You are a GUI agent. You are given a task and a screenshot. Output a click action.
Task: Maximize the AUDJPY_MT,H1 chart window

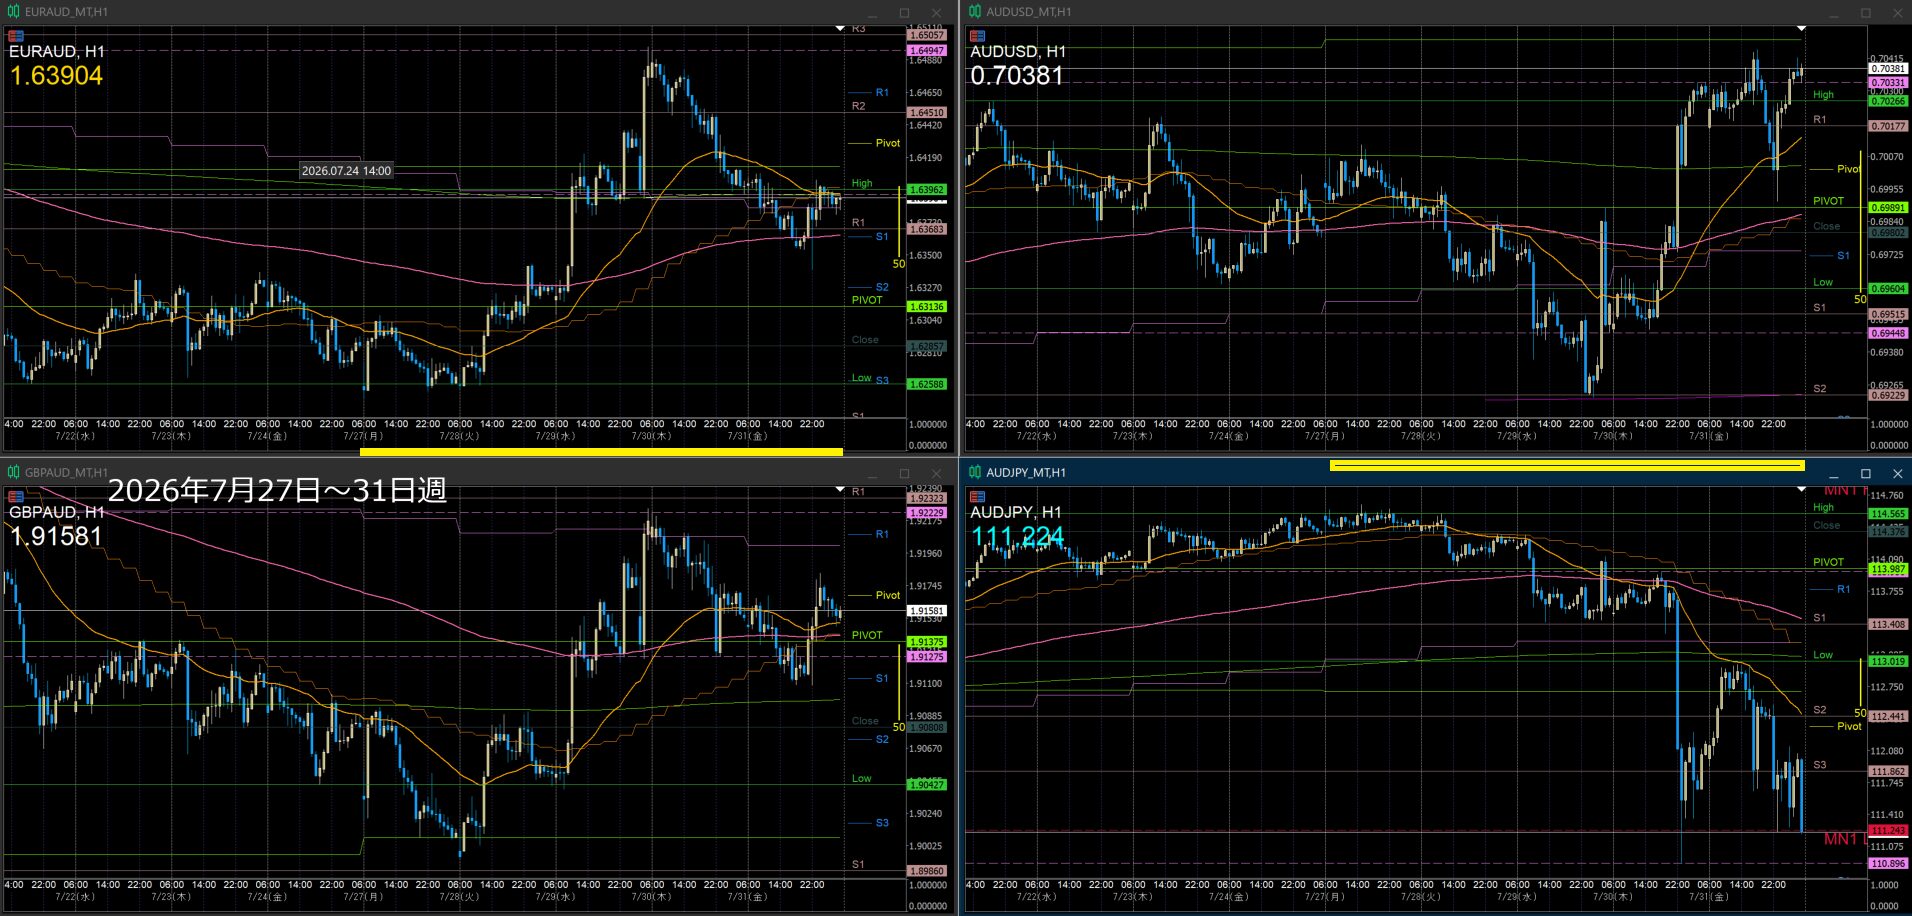[x=1865, y=473]
